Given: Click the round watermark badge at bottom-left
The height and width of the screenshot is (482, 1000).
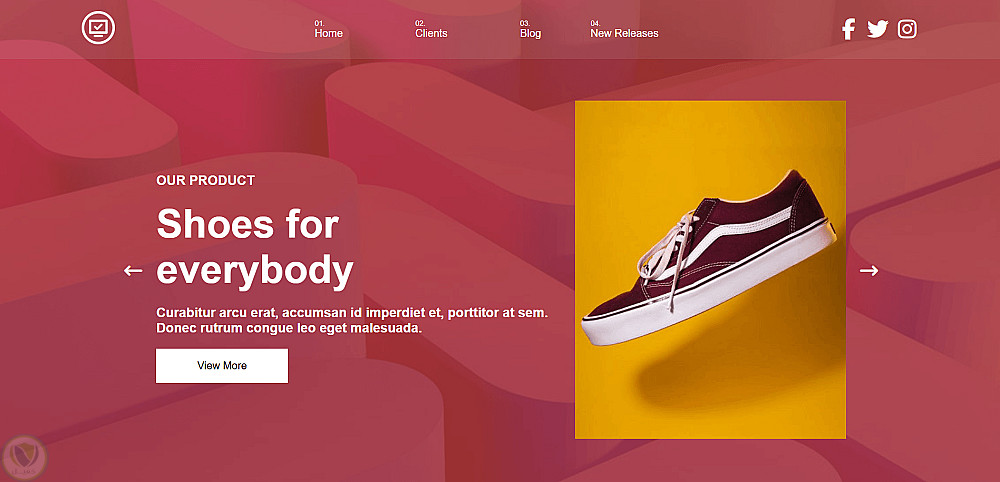Looking at the screenshot, I should coord(22,457).
